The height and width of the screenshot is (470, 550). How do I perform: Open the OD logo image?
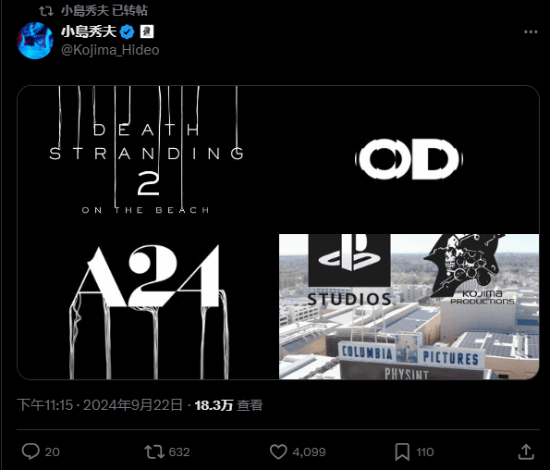pos(409,159)
